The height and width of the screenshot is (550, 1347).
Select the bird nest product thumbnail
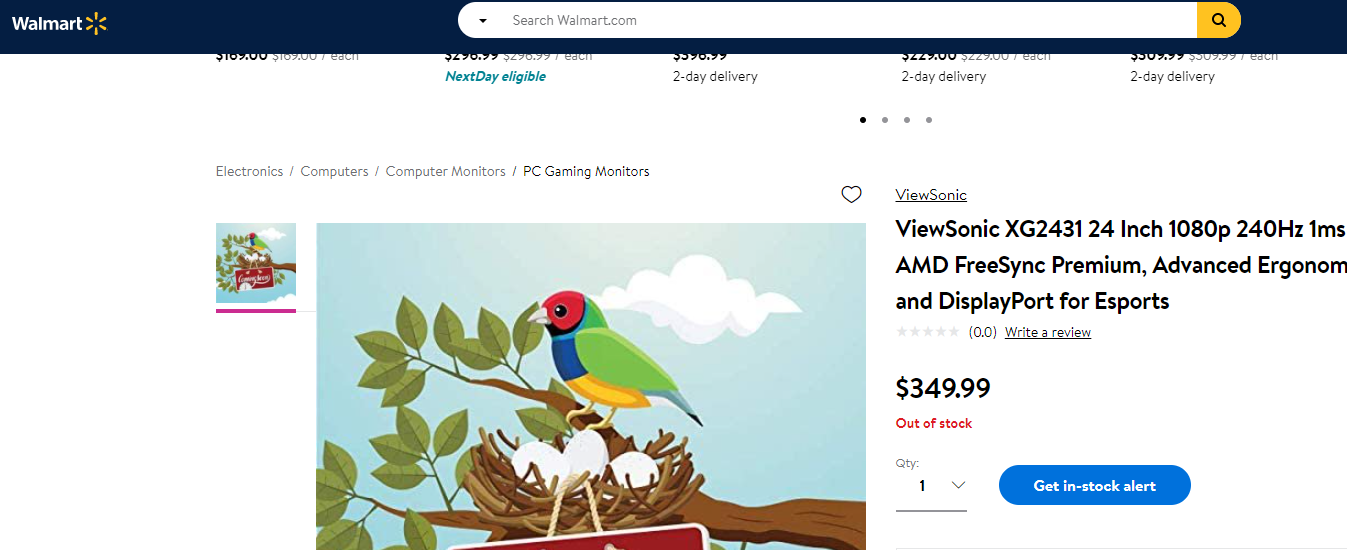(256, 263)
